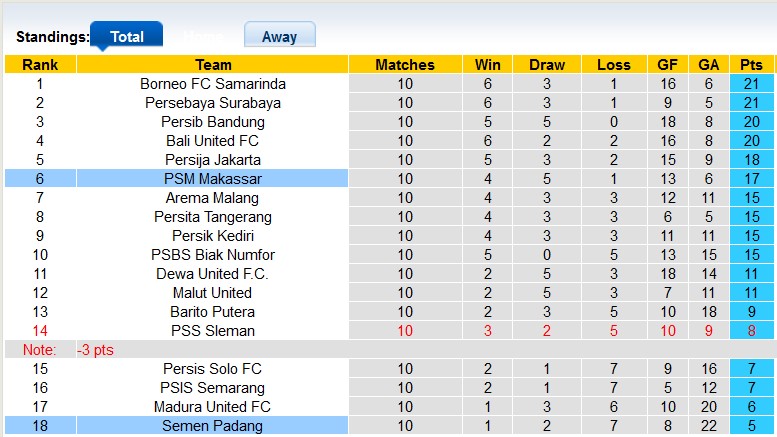The width and height of the screenshot is (777, 437).
Task: Open Arema Malang team link
Action: click(212, 198)
